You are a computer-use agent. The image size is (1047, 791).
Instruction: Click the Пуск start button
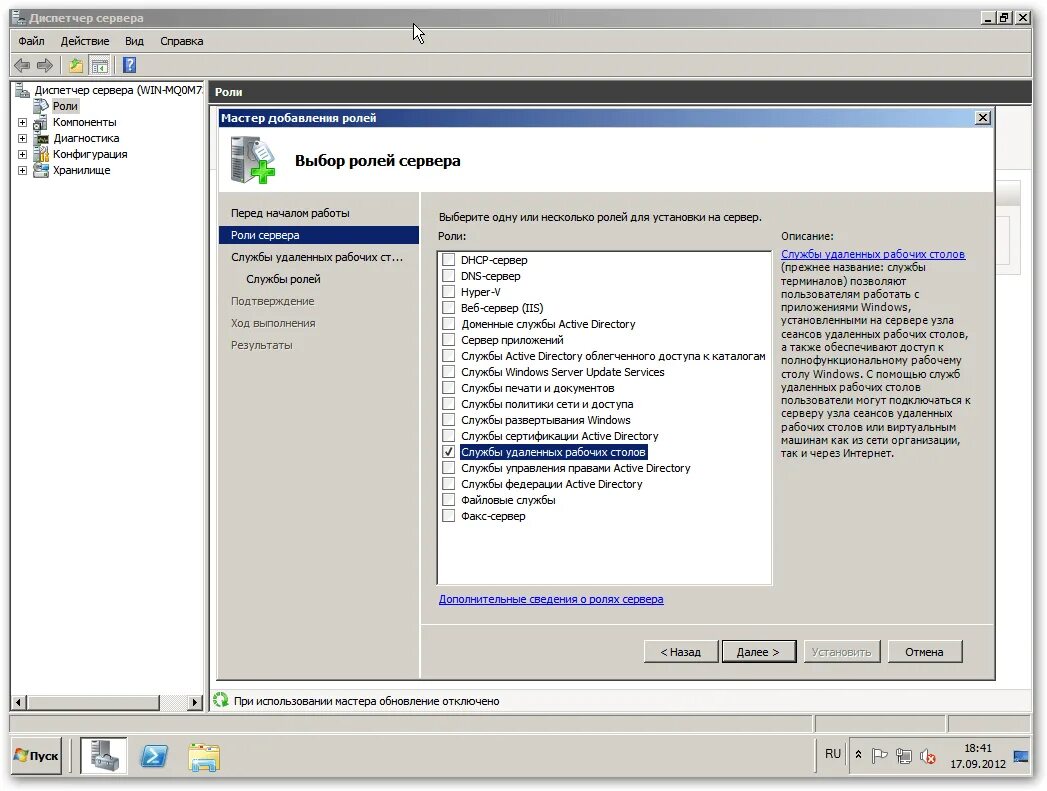37,756
